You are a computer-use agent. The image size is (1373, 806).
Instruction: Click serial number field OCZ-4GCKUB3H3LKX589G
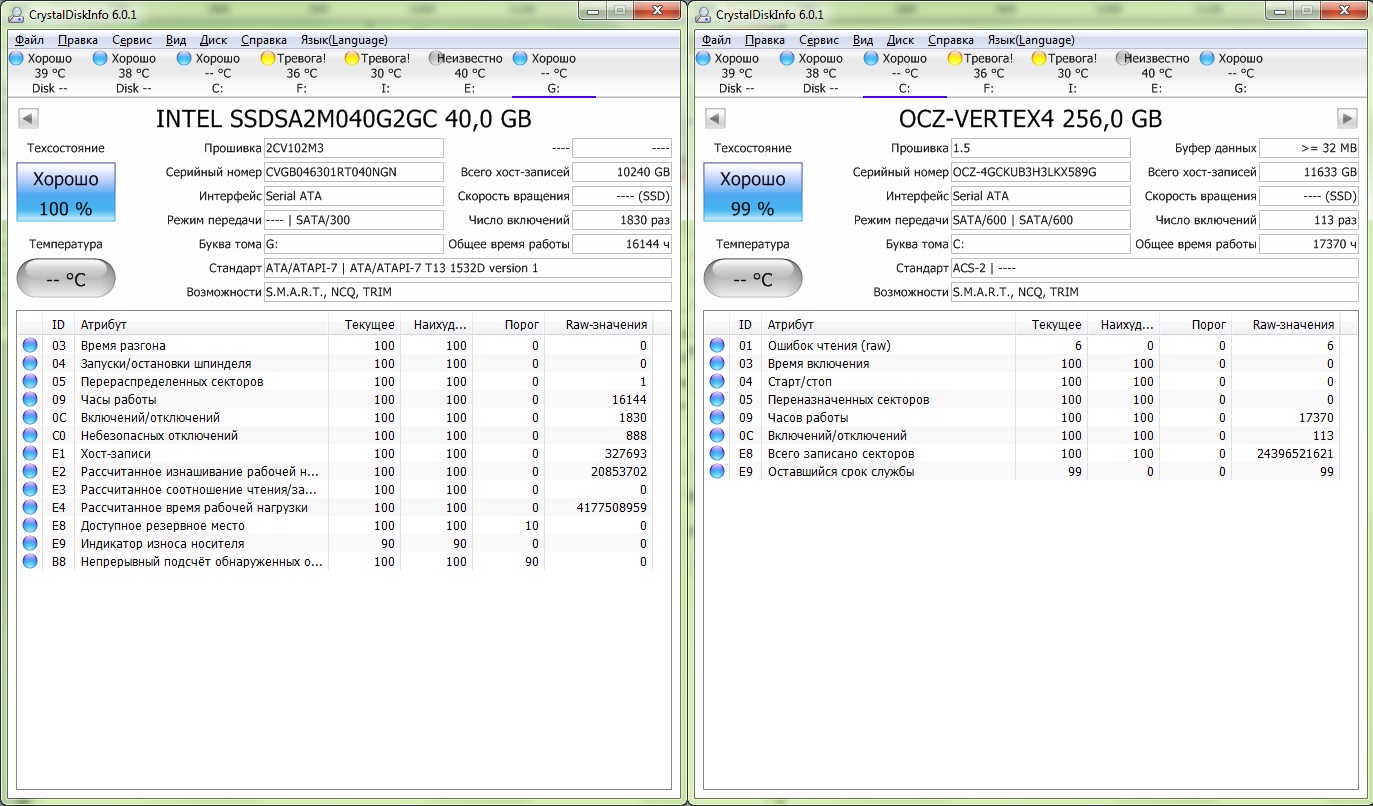pyautogui.click(x=1040, y=172)
